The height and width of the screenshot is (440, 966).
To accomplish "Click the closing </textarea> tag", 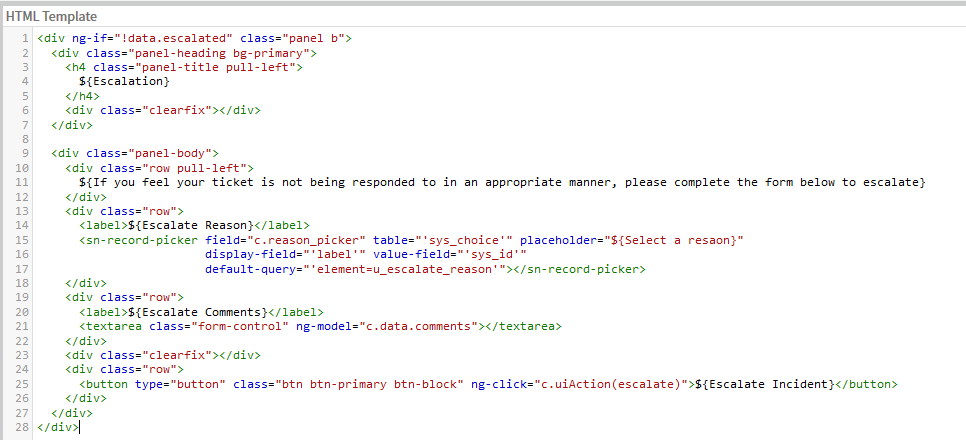I will click(x=524, y=326).
